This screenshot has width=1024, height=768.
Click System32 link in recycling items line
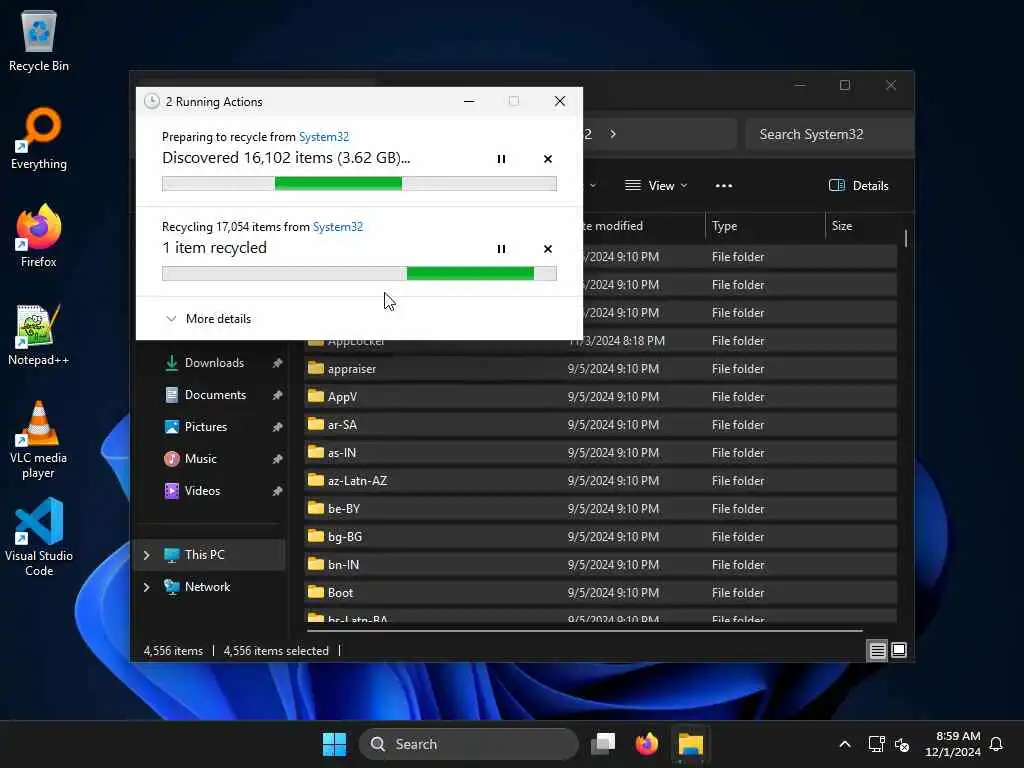338,227
